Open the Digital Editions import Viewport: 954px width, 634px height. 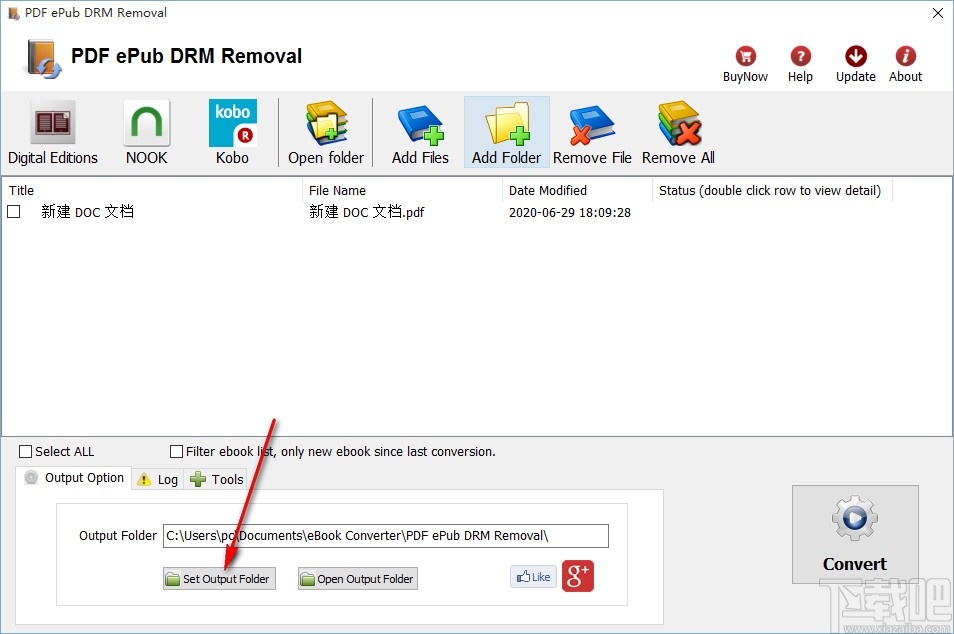click(x=53, y=133)
